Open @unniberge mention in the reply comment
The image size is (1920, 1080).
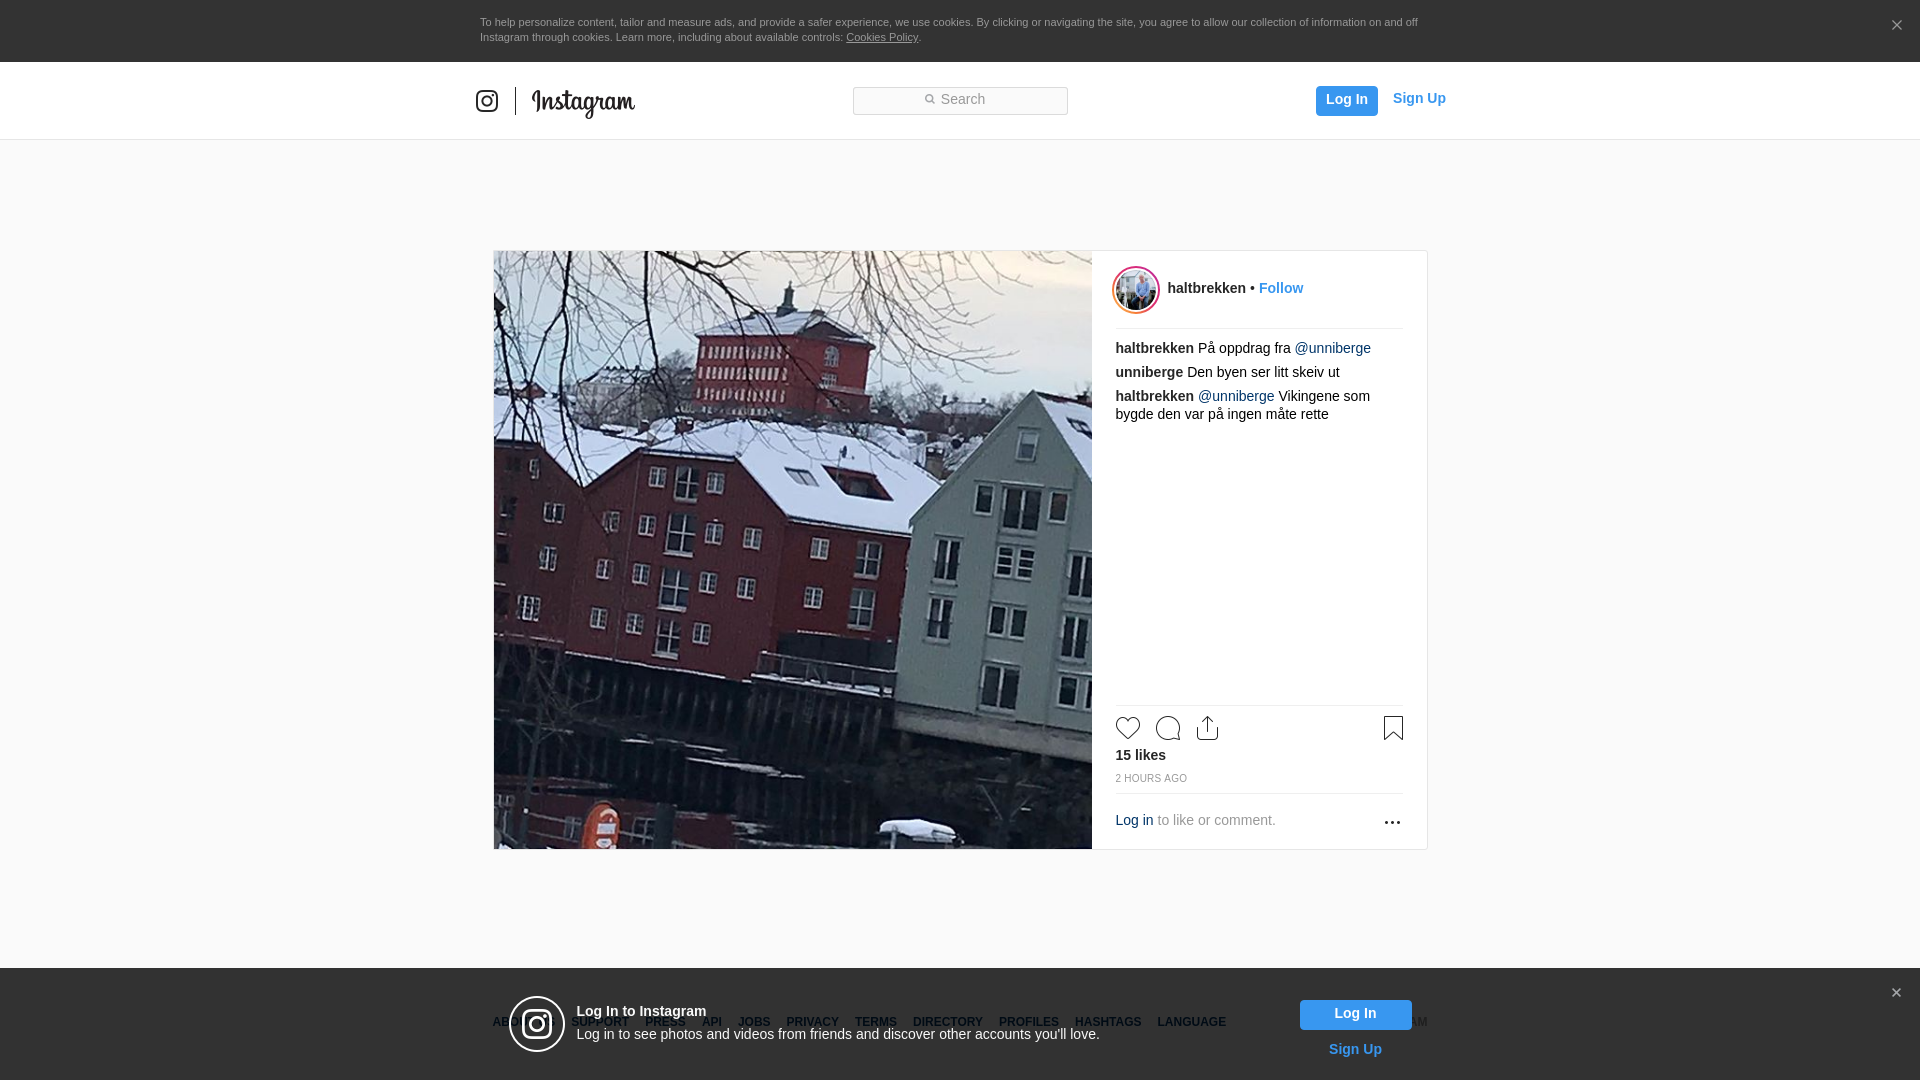coord(1236,396)
